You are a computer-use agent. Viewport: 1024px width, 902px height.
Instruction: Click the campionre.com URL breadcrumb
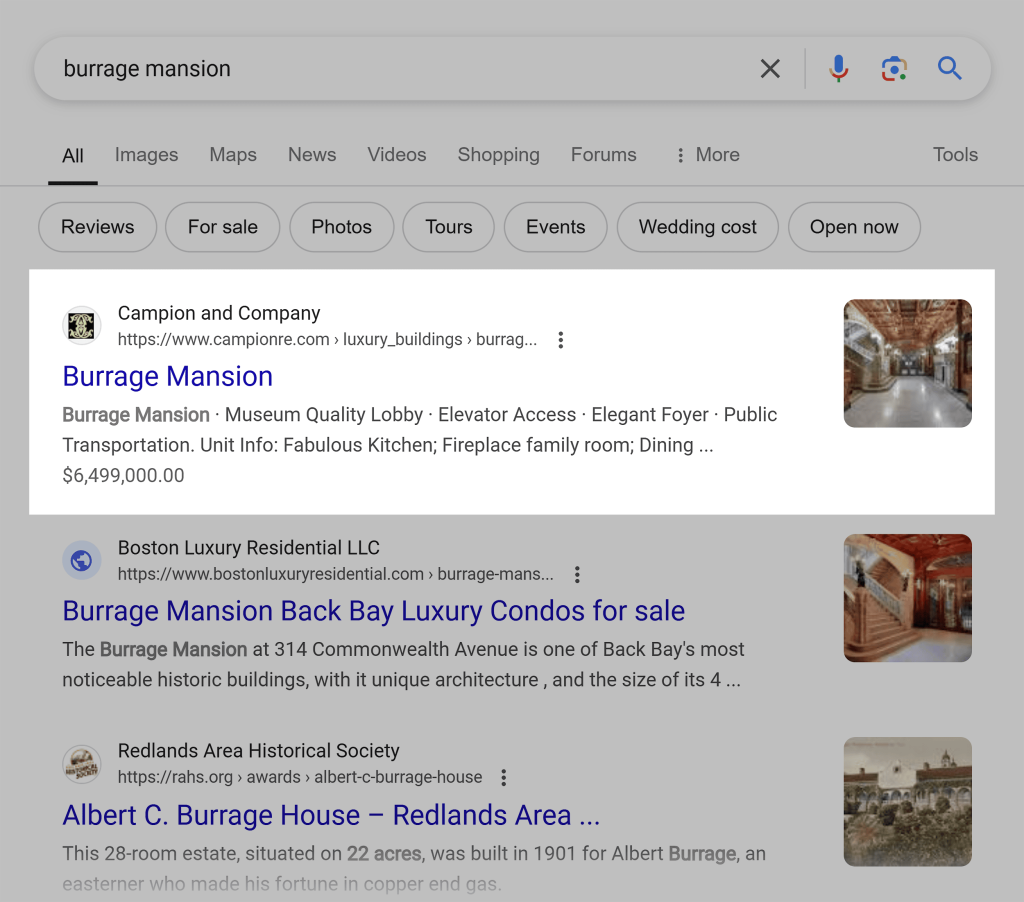[x=327, y=340]
